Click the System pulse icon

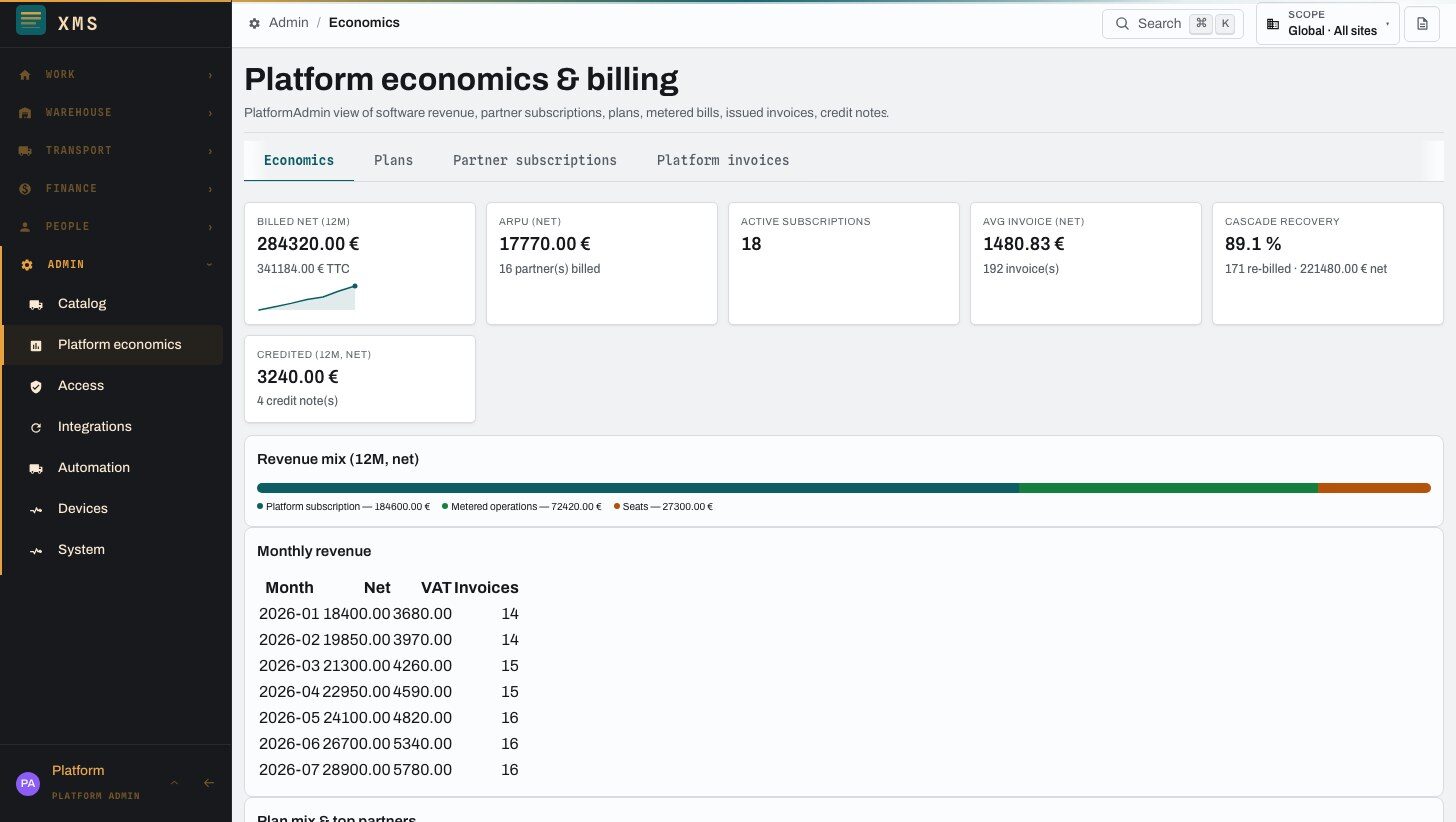[x=36, y=550]
